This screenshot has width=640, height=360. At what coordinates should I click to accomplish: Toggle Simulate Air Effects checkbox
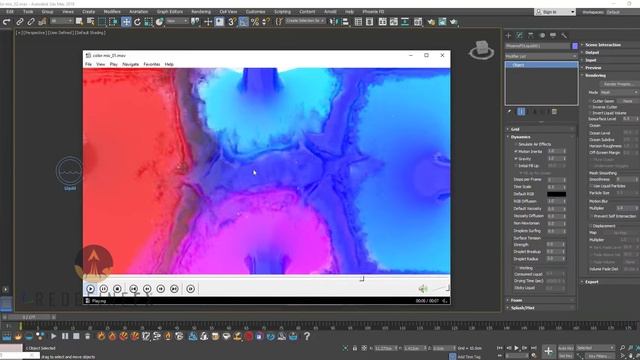516,144
